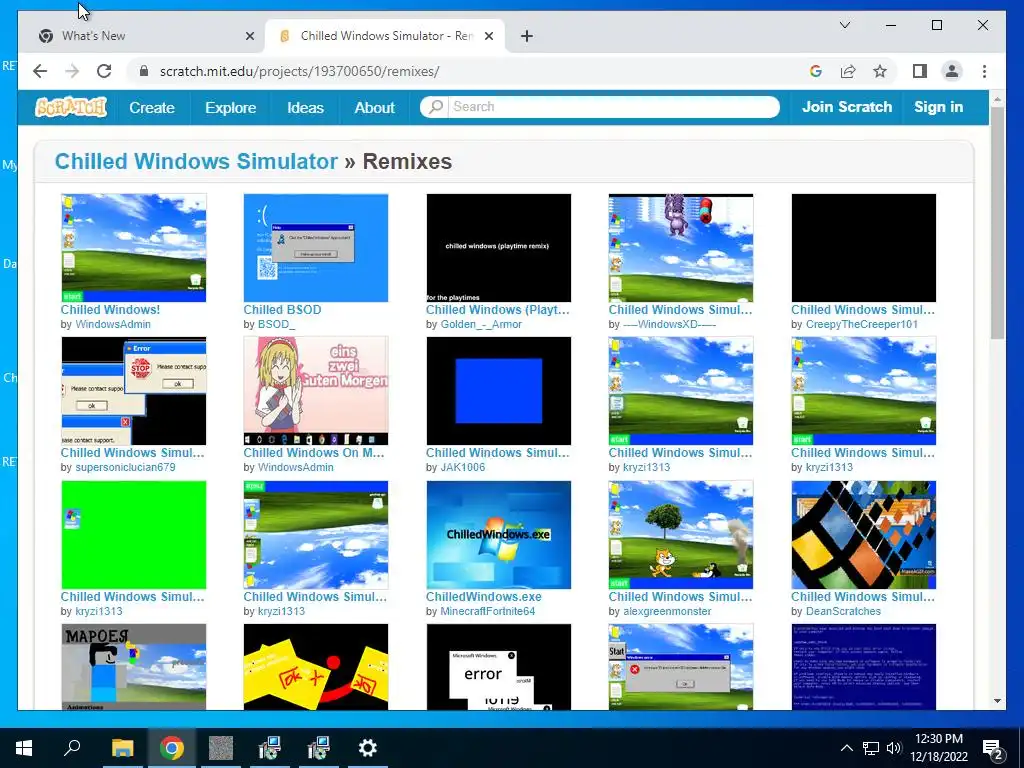Open Chilled Windows On M... title link
Viewport: 1024px width, 768px height.
314,453
